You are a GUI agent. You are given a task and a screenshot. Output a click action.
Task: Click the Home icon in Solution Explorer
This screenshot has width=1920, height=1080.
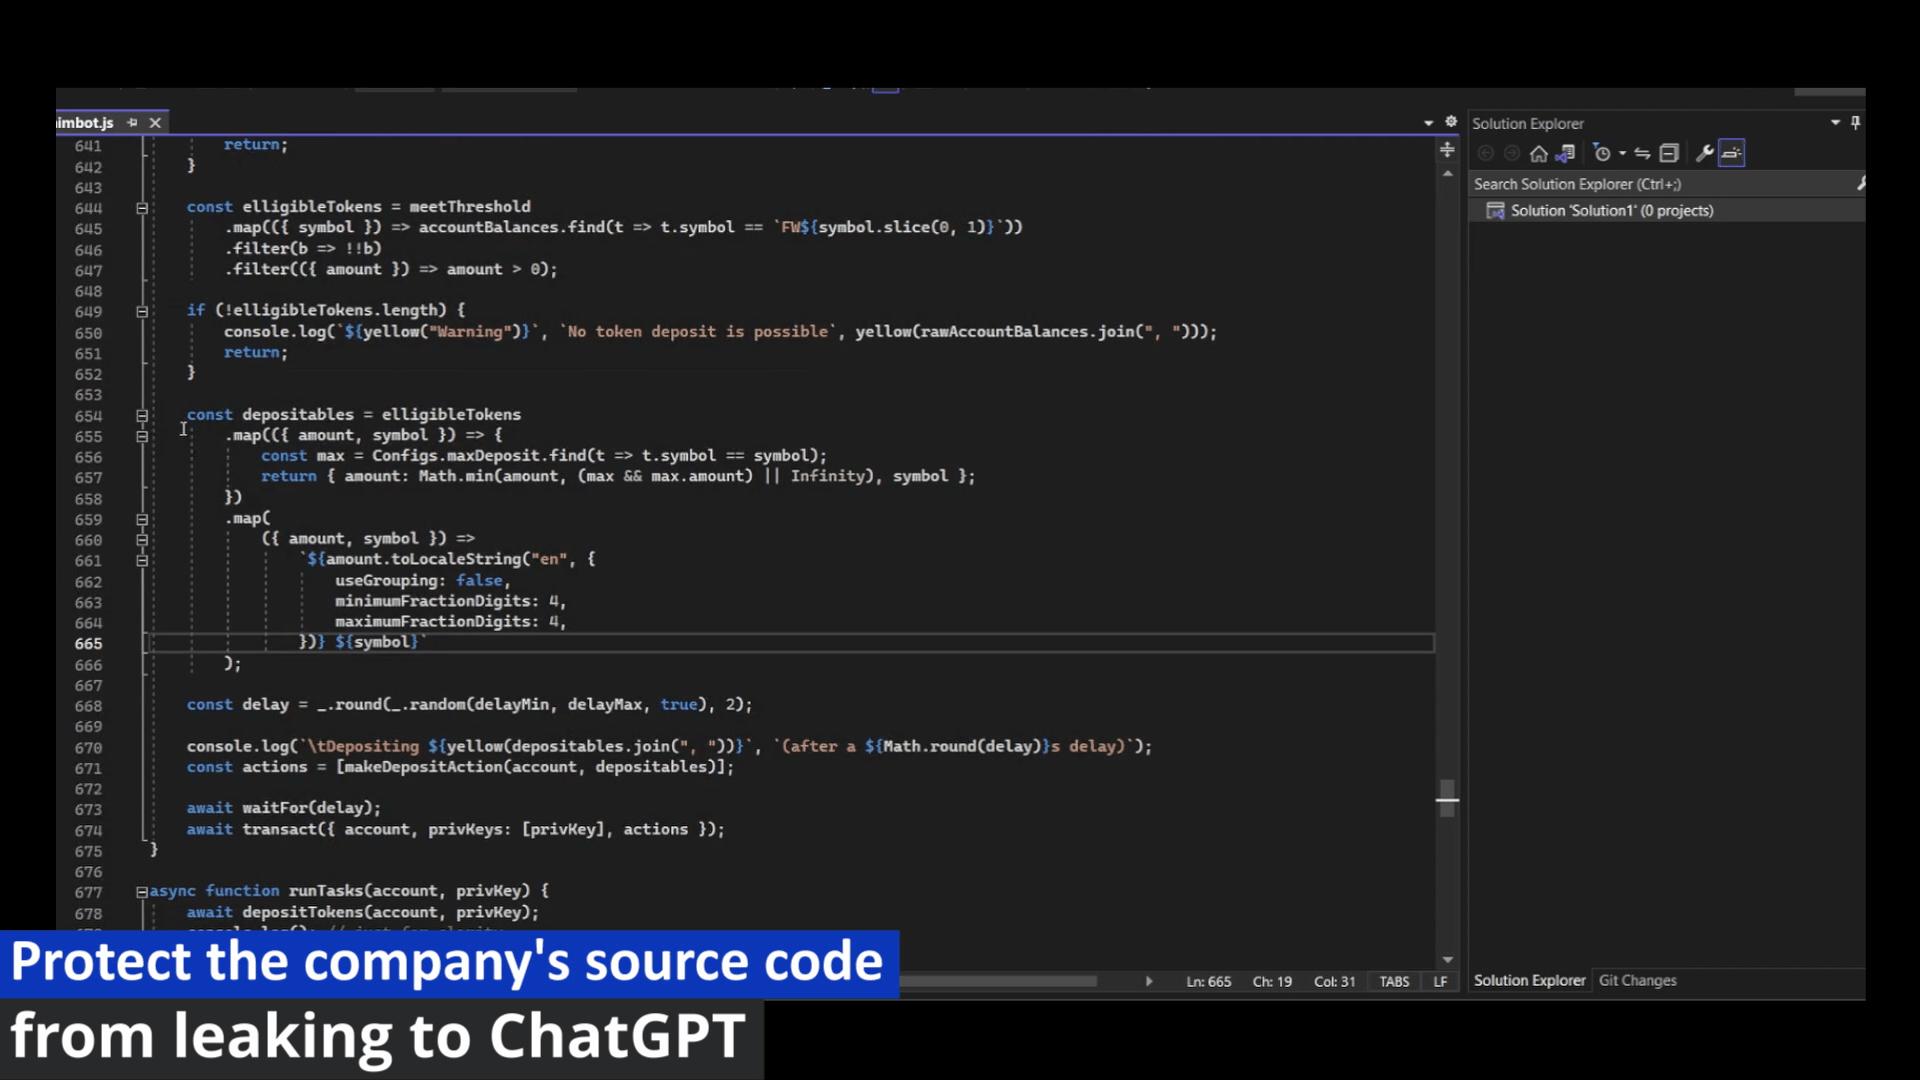coord(1539,153)
